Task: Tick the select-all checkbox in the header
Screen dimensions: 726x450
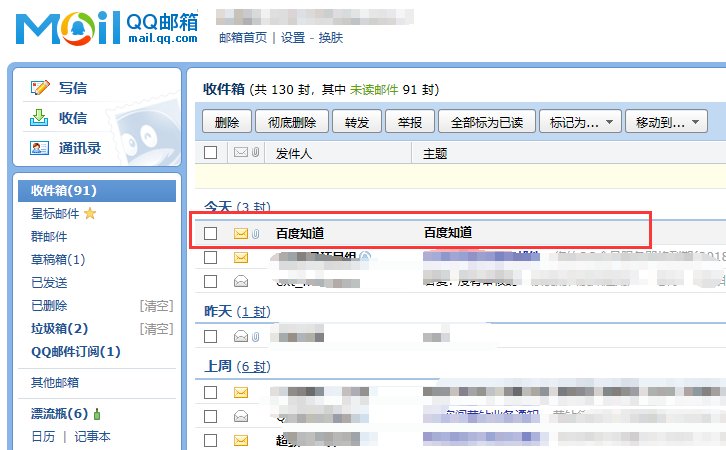Action: click(x=210, y=152)
